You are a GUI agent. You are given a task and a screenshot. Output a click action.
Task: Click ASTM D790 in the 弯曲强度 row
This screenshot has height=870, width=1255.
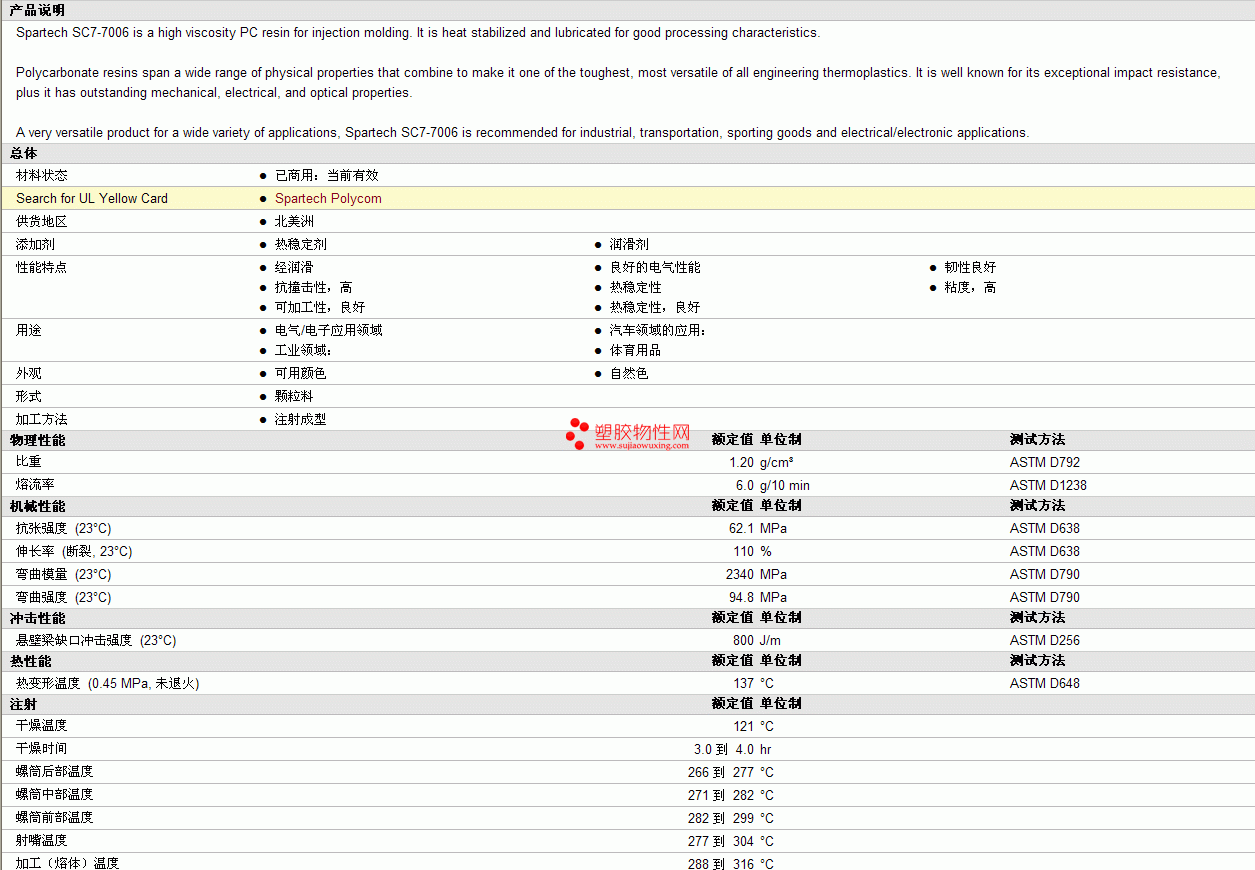coord(1045,597)
